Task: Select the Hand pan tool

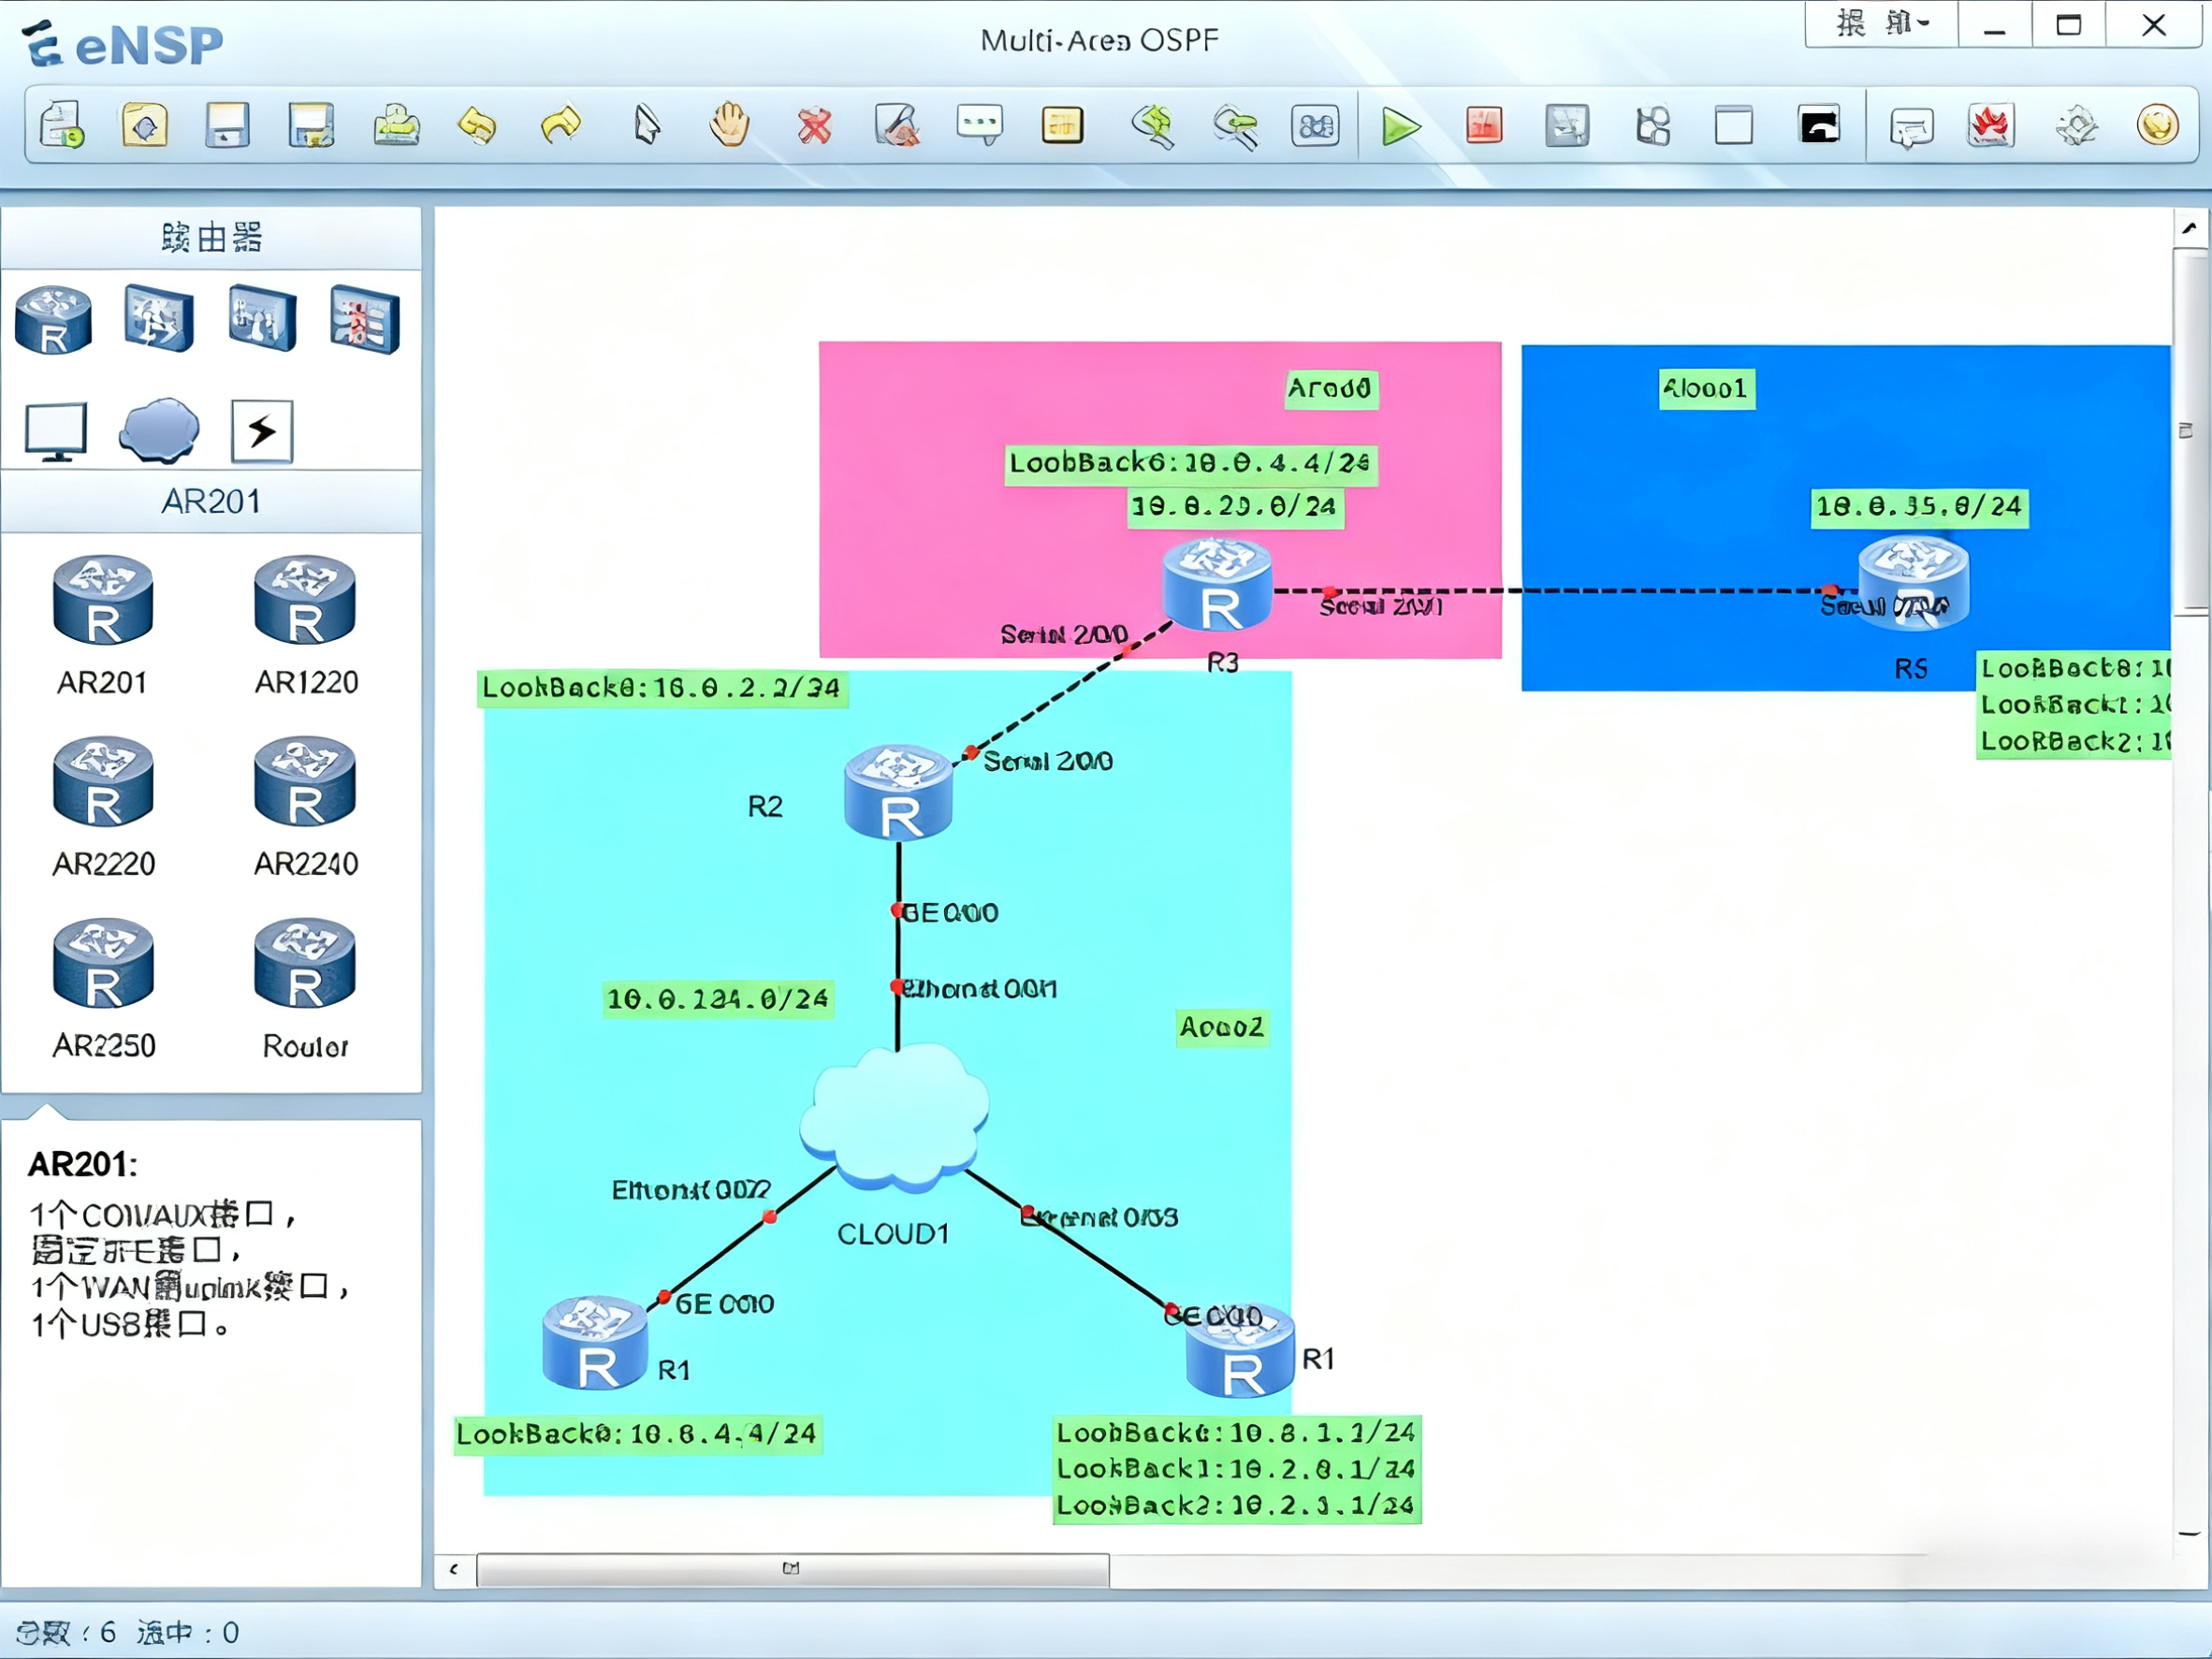Action: point(729,125)
